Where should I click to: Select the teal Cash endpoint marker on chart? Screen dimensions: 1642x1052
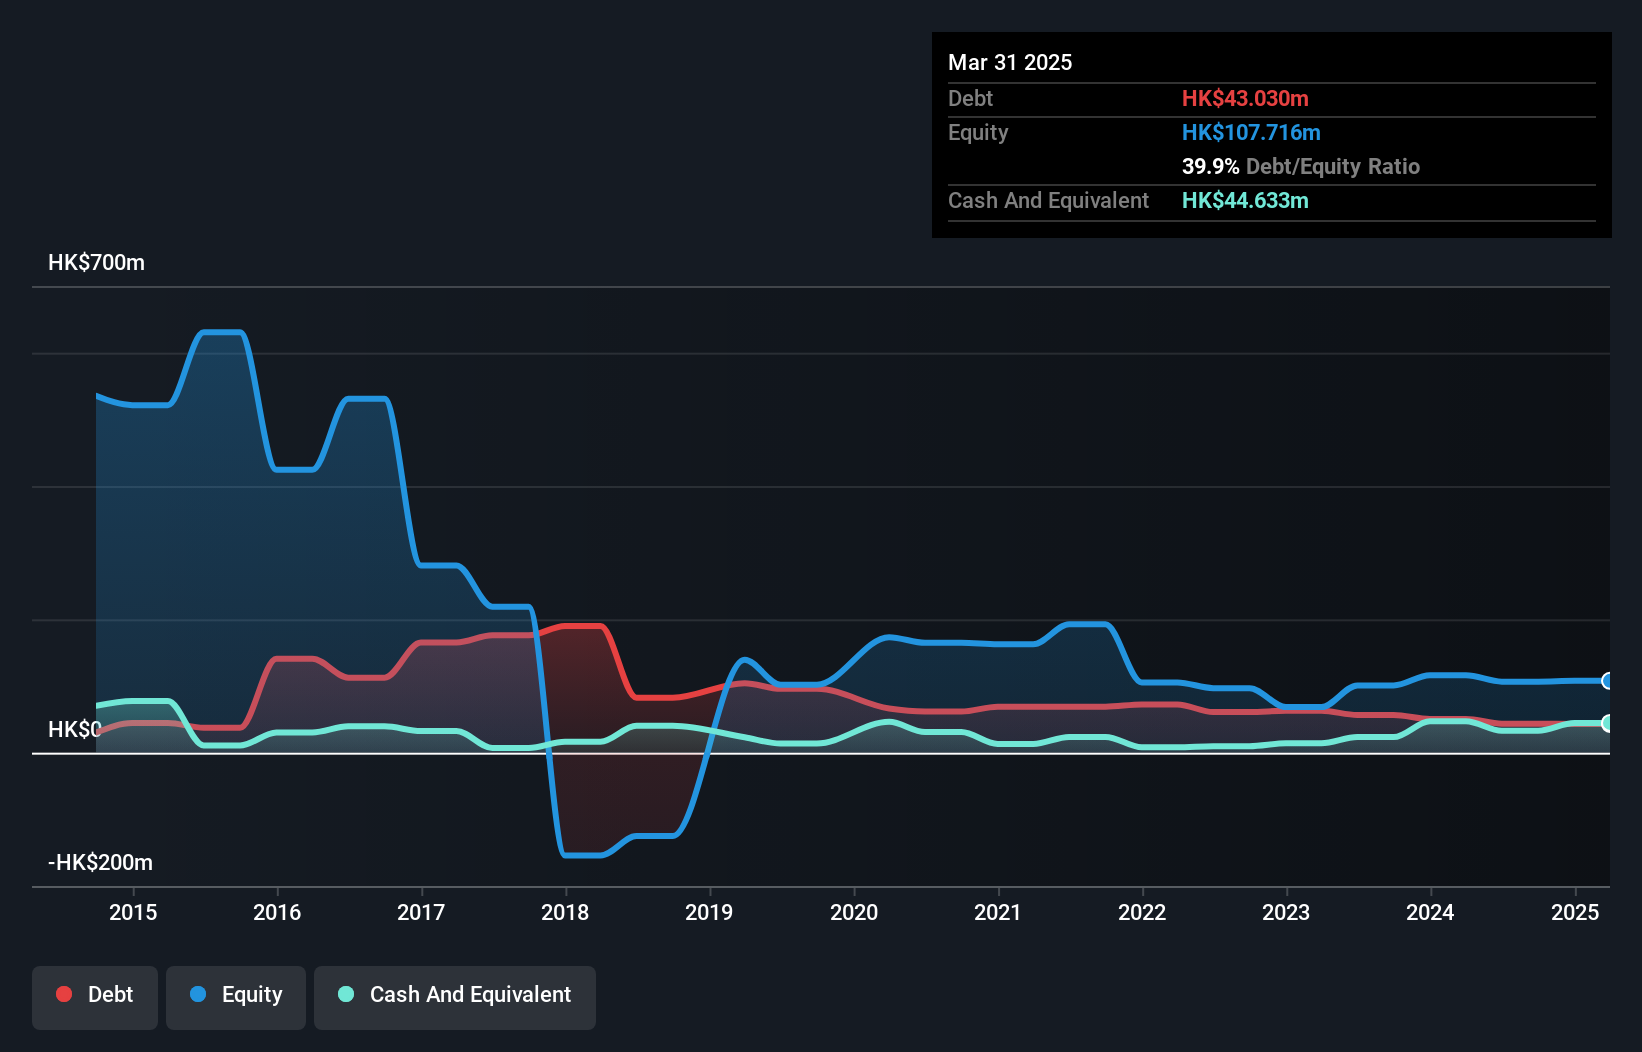coord(1607,723)
